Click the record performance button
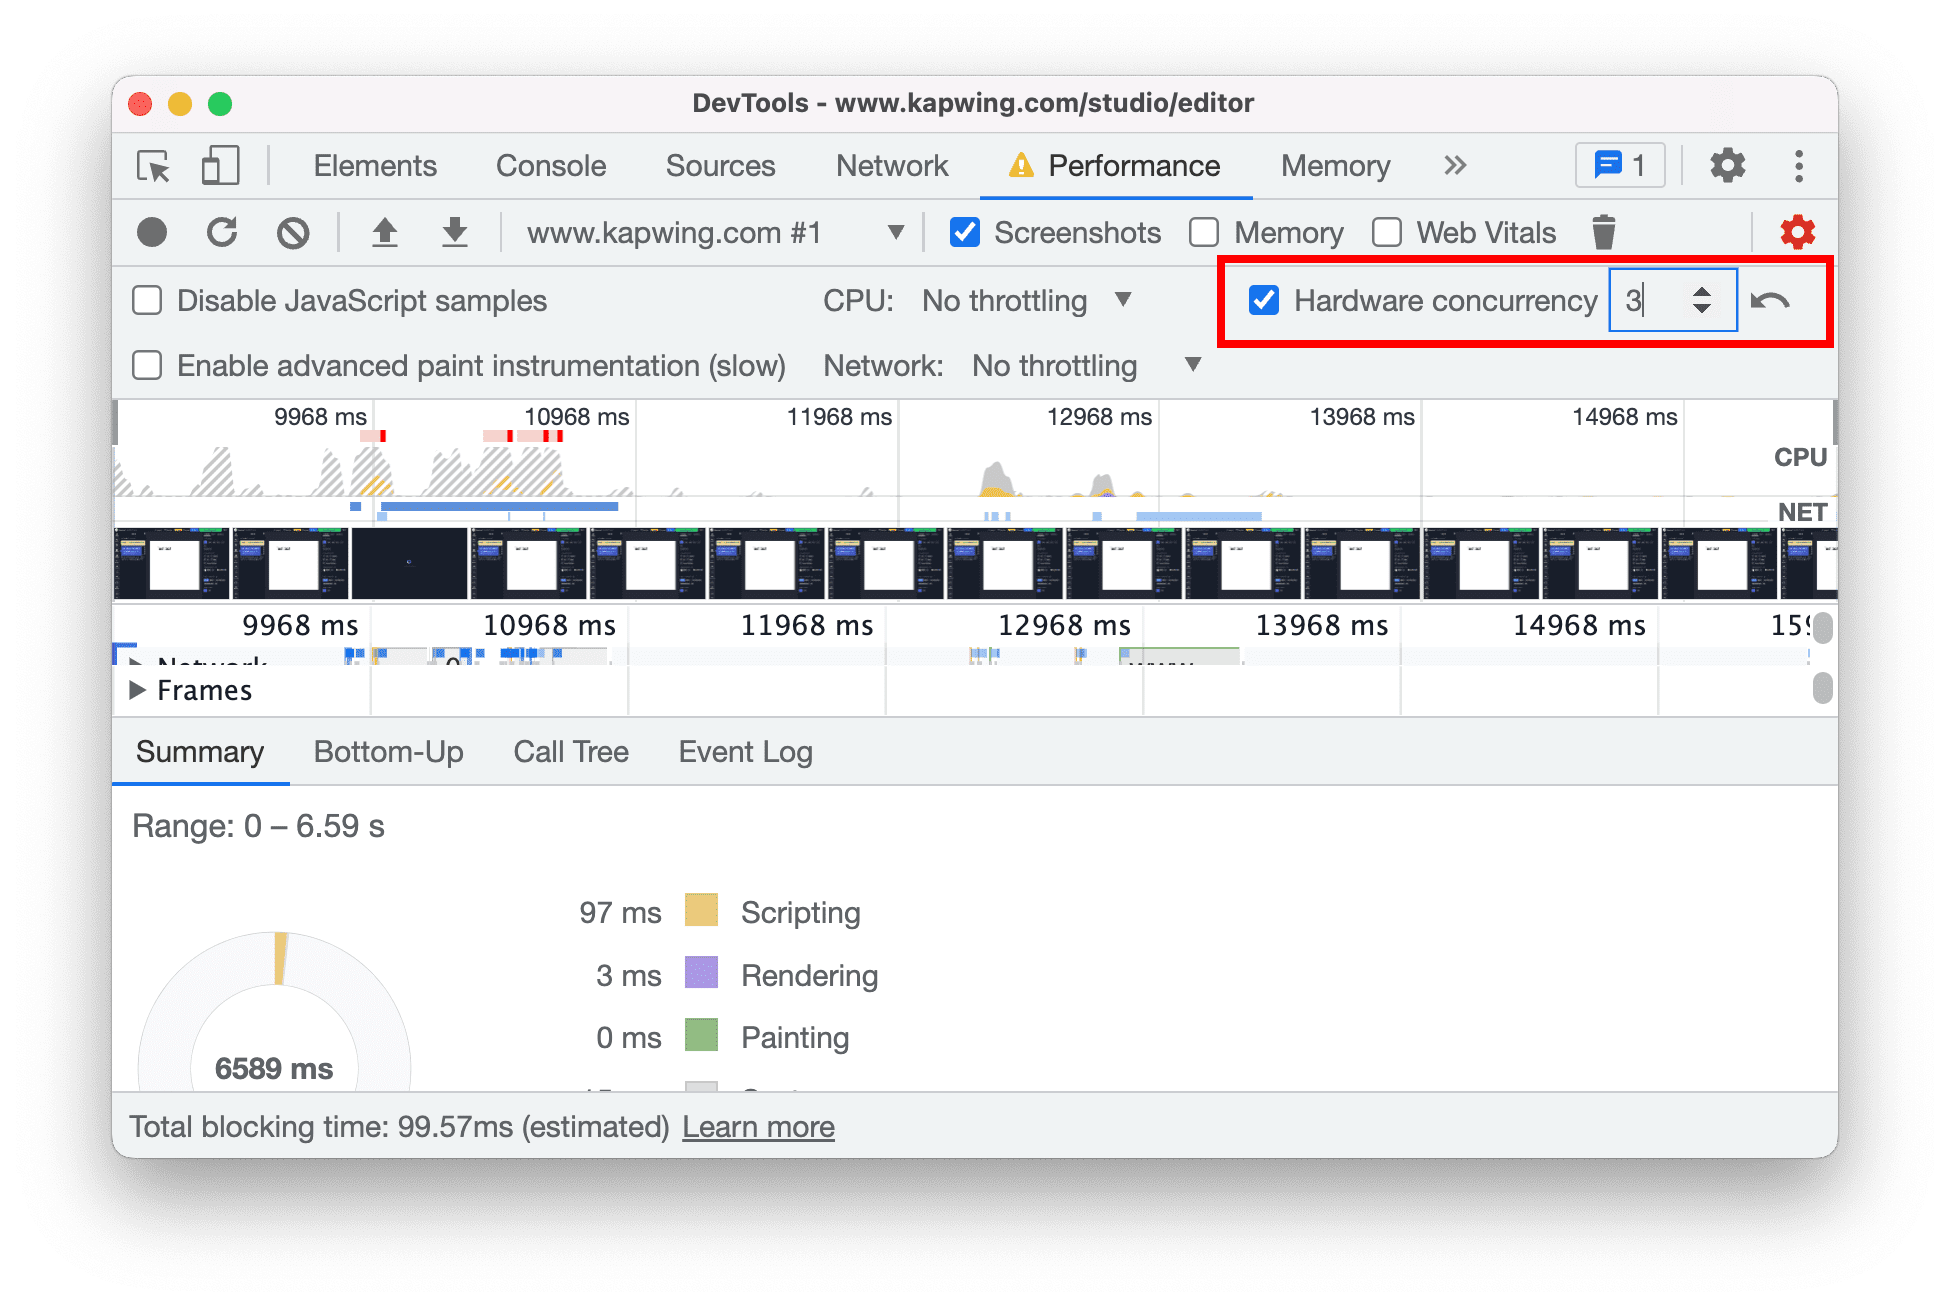Screen dimensions: 1950x1306 pos(152,232)
